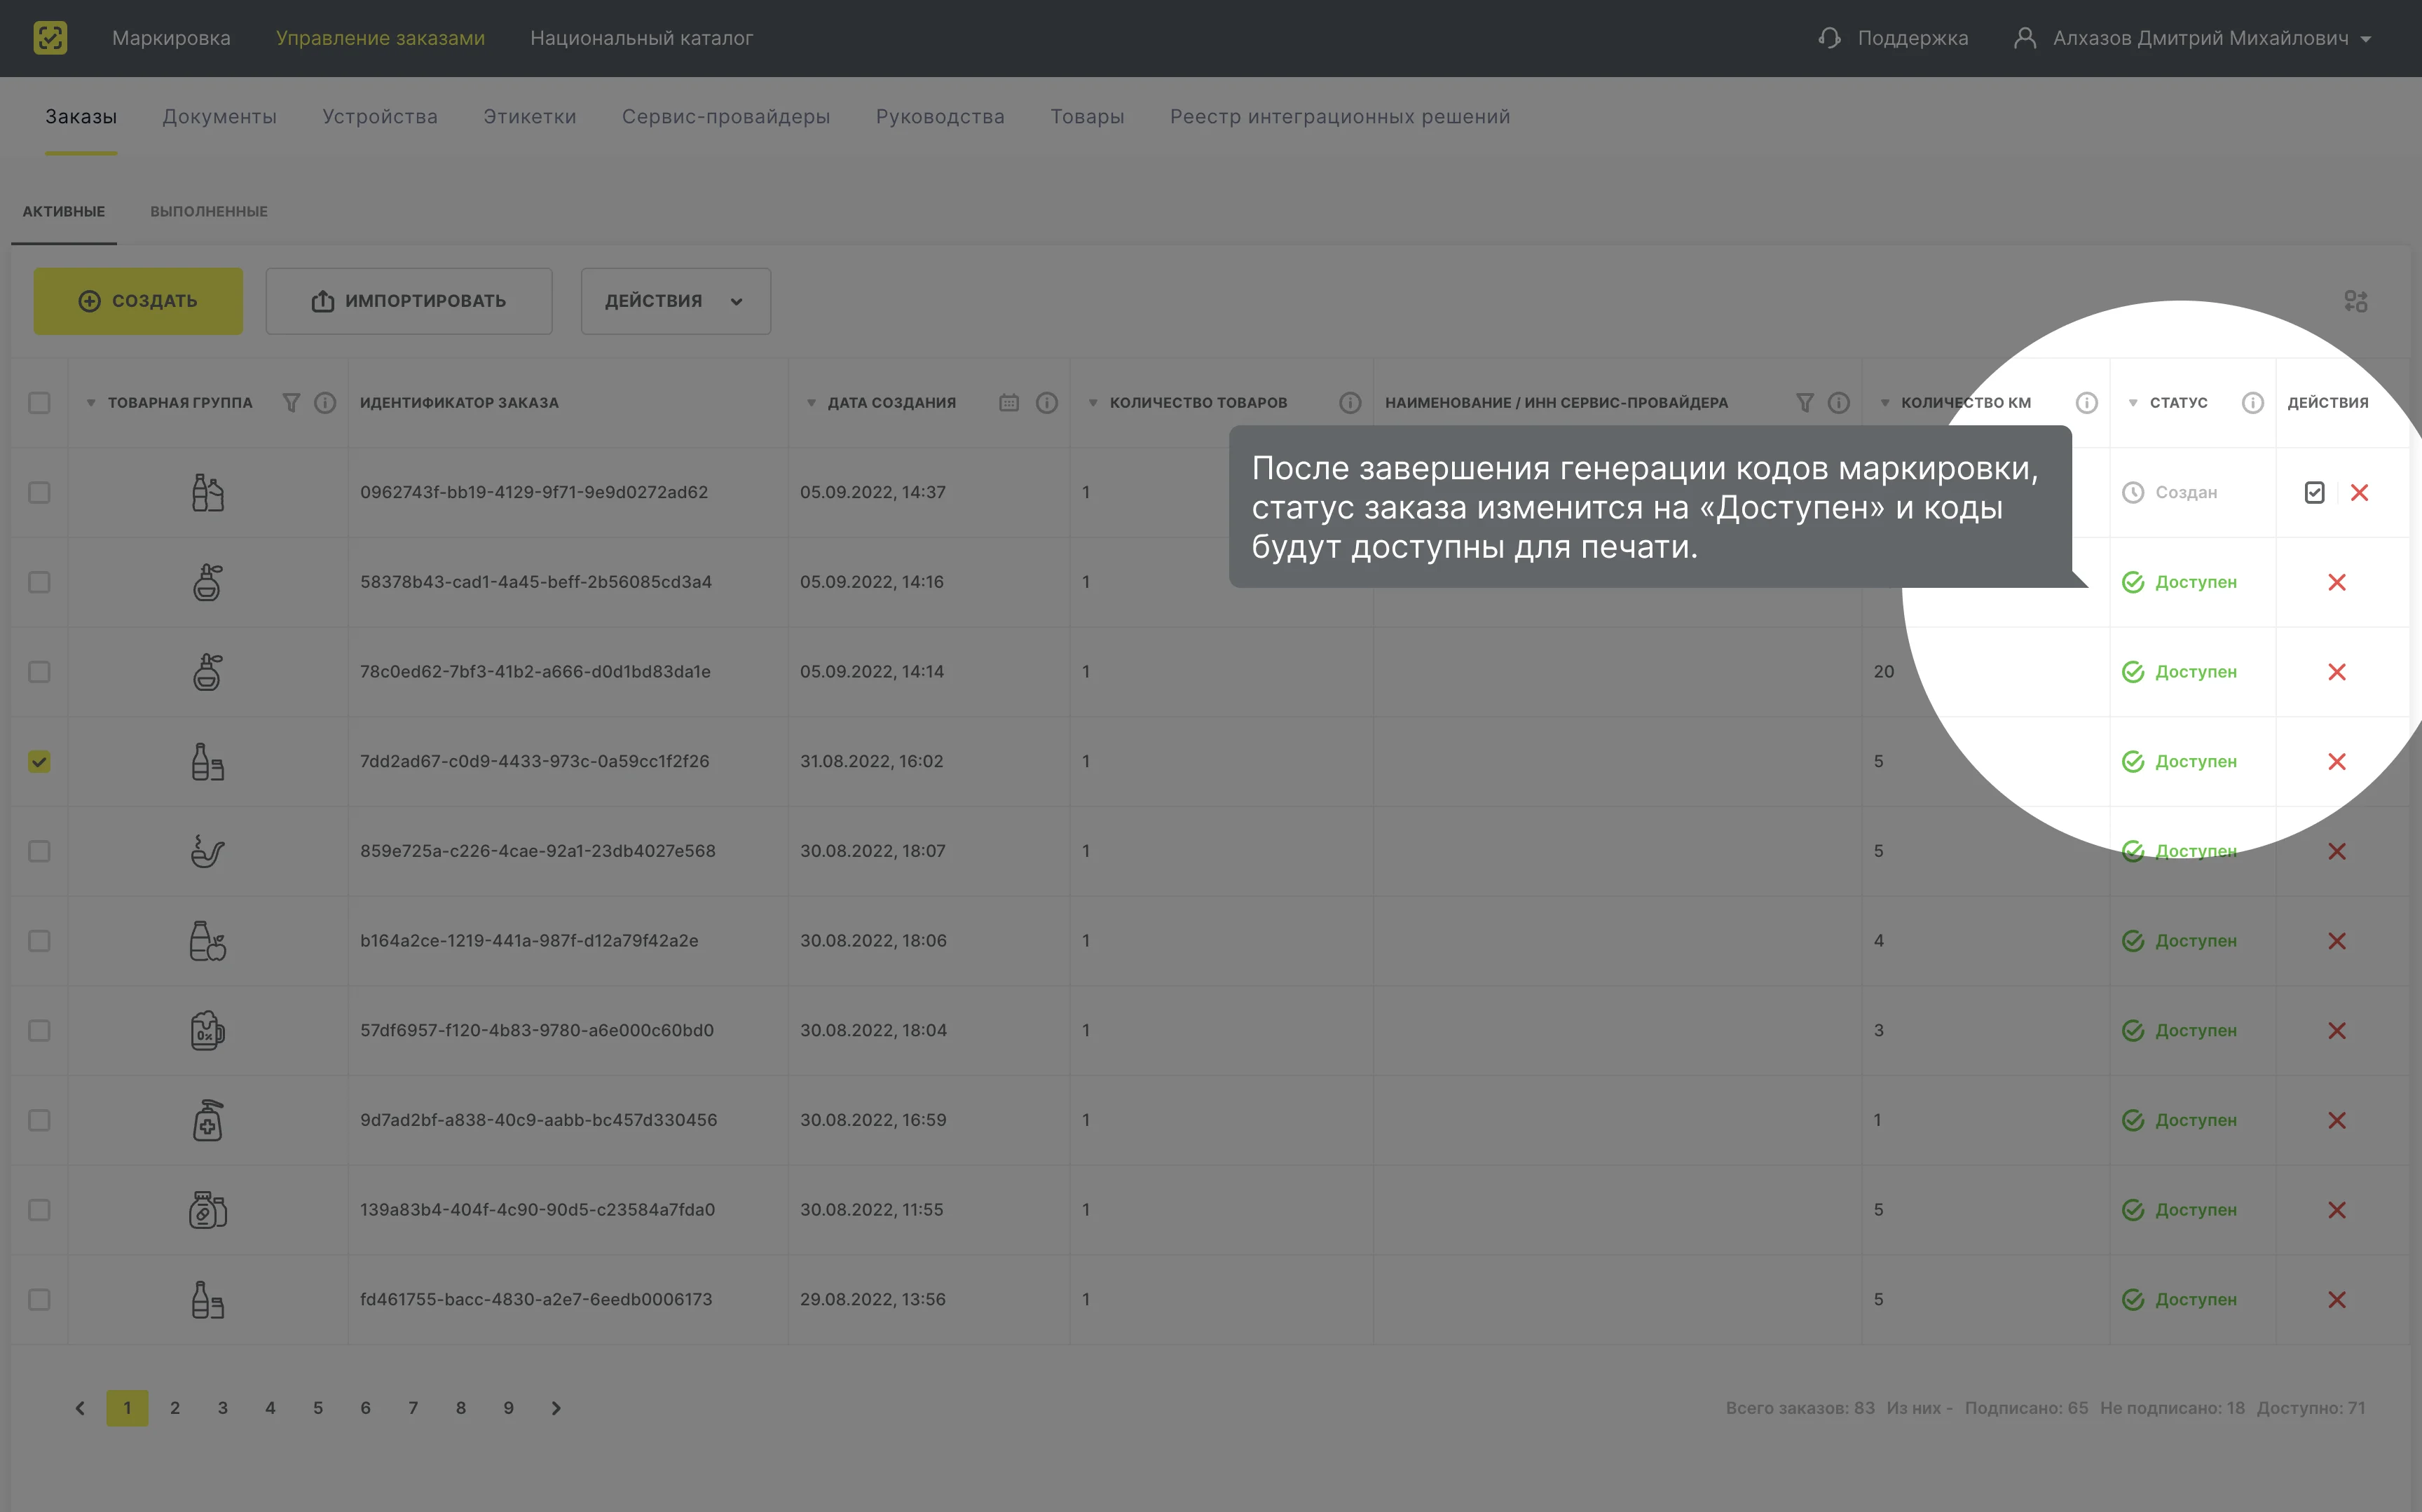Show info for Статус column
This screenshot has height=1512, width=2422.
[2253, 402]
